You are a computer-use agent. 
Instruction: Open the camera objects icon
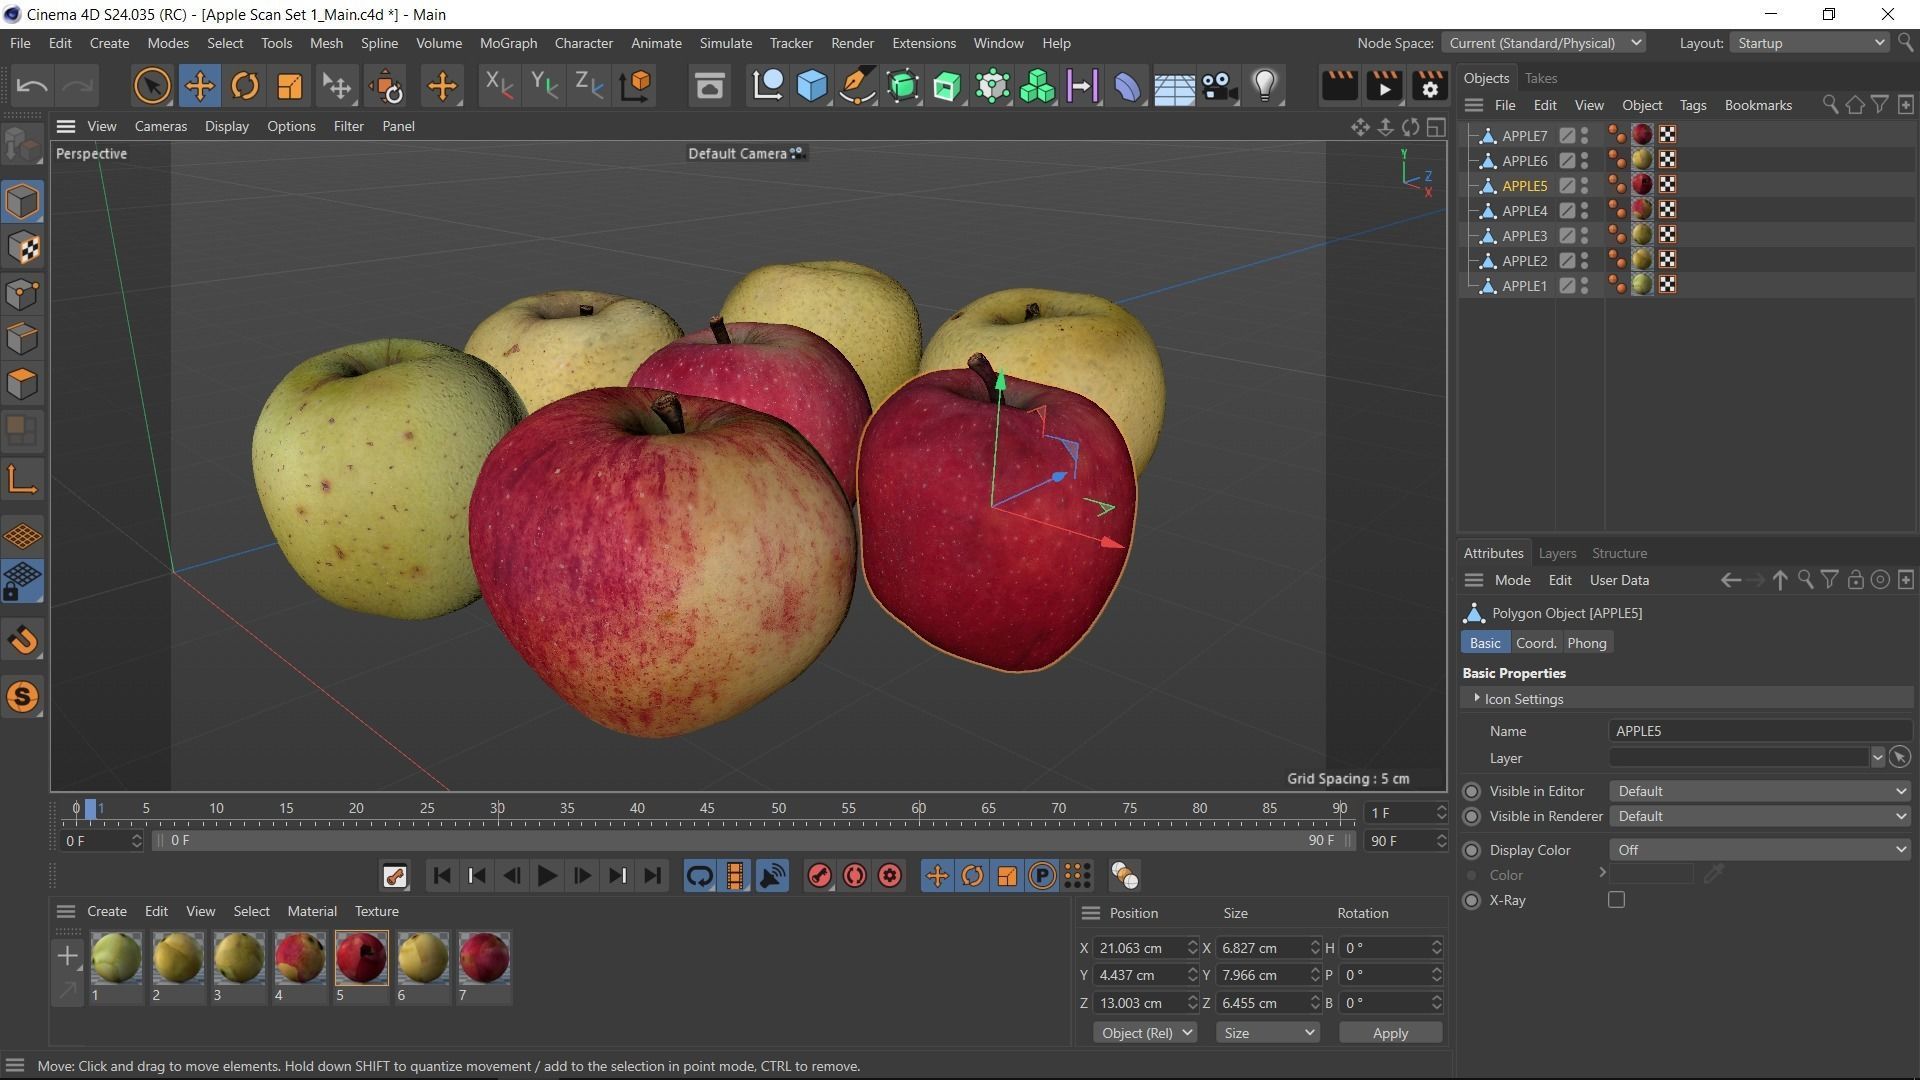click(x=1219, y=86)
